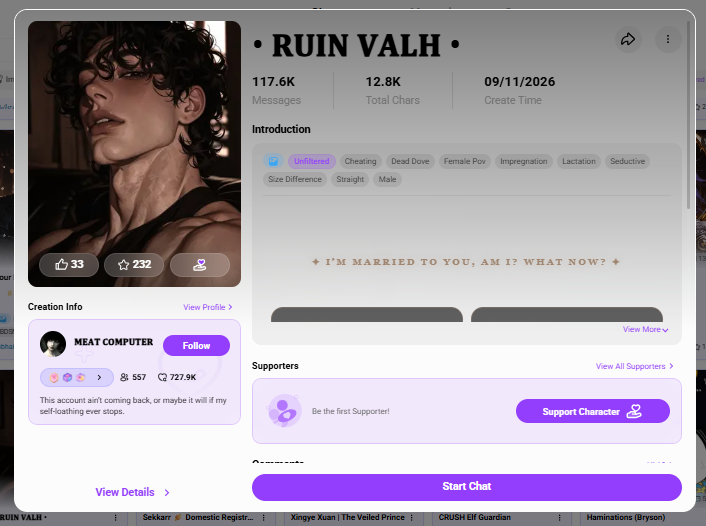This screenshot has height=526, width=706.
Task: Click the Start Chat button
Action: 466,487
